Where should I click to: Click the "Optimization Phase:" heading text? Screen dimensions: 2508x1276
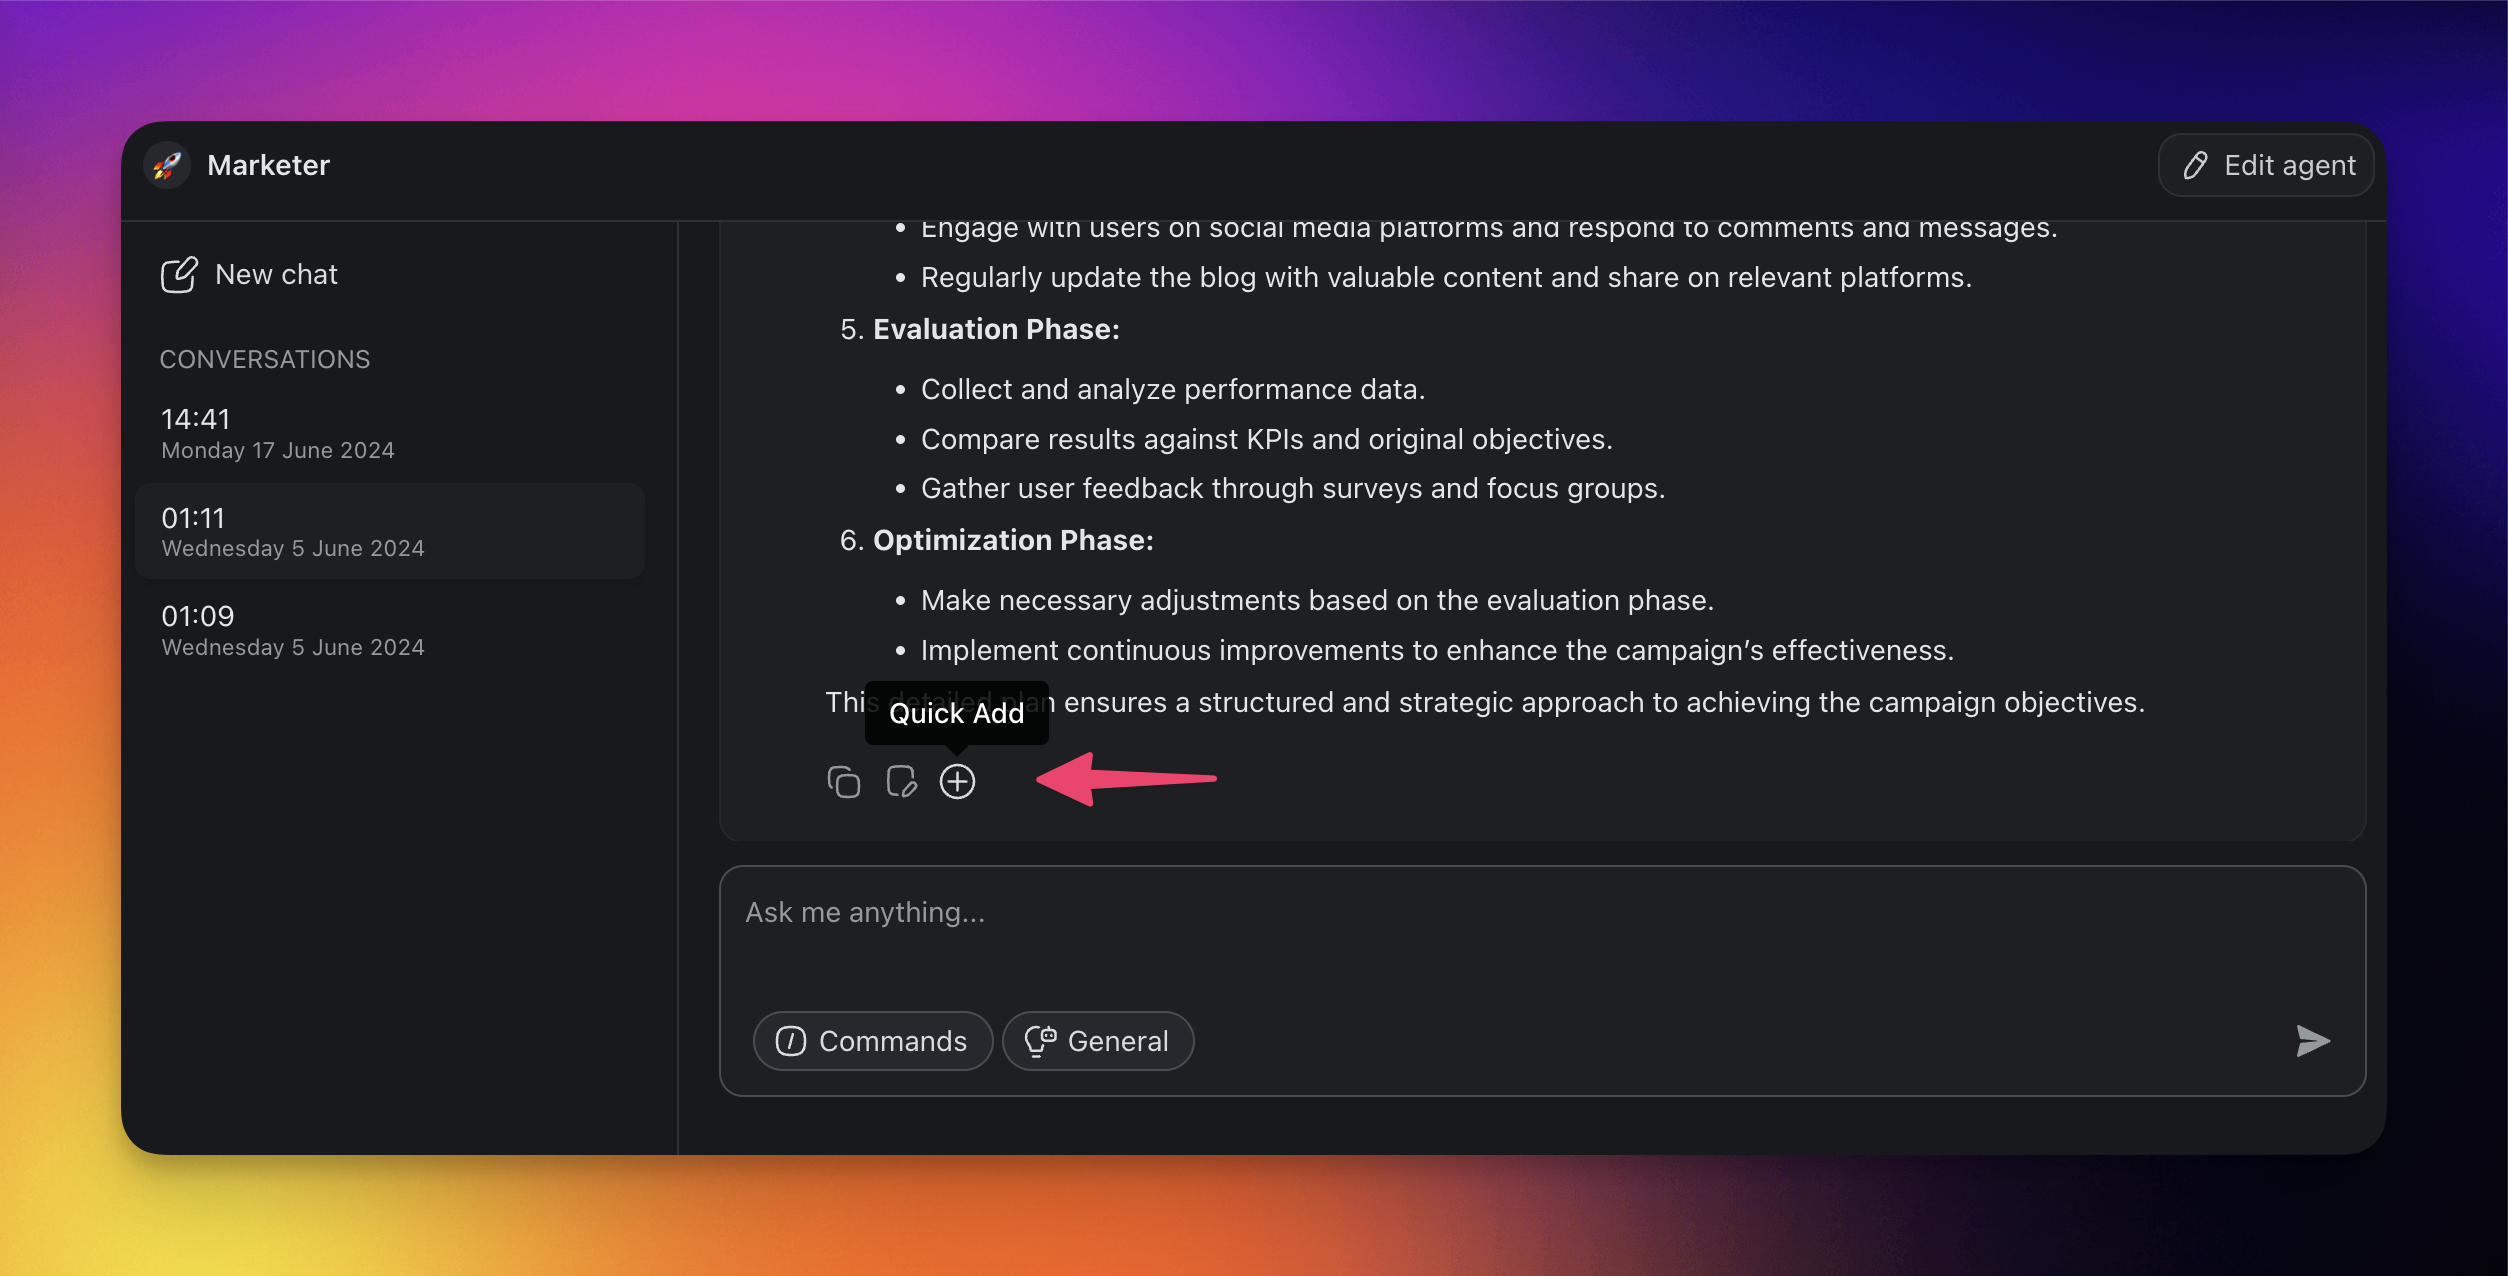(x=1012, y=540)
